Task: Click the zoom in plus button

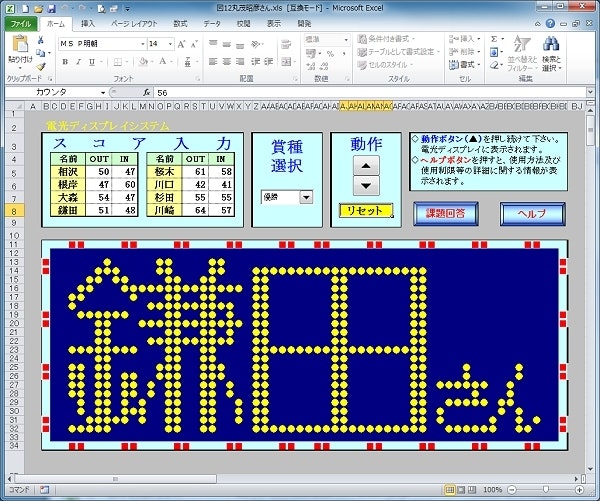Action: (x=579, y=490)
